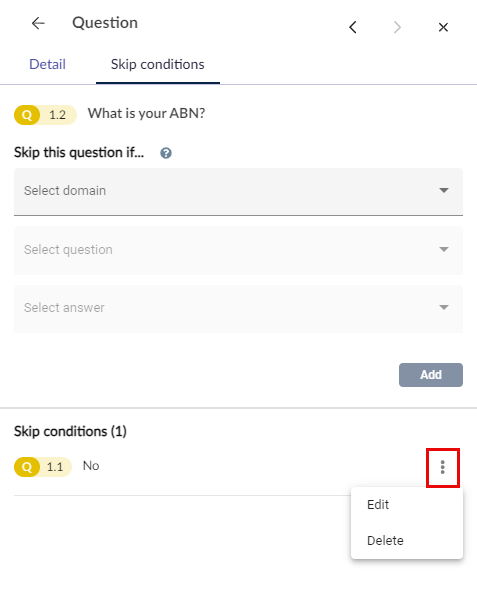This screenshot has height=595, width=477.
Task: Switch to the Detail tab
Action: (x=47, y=65)
